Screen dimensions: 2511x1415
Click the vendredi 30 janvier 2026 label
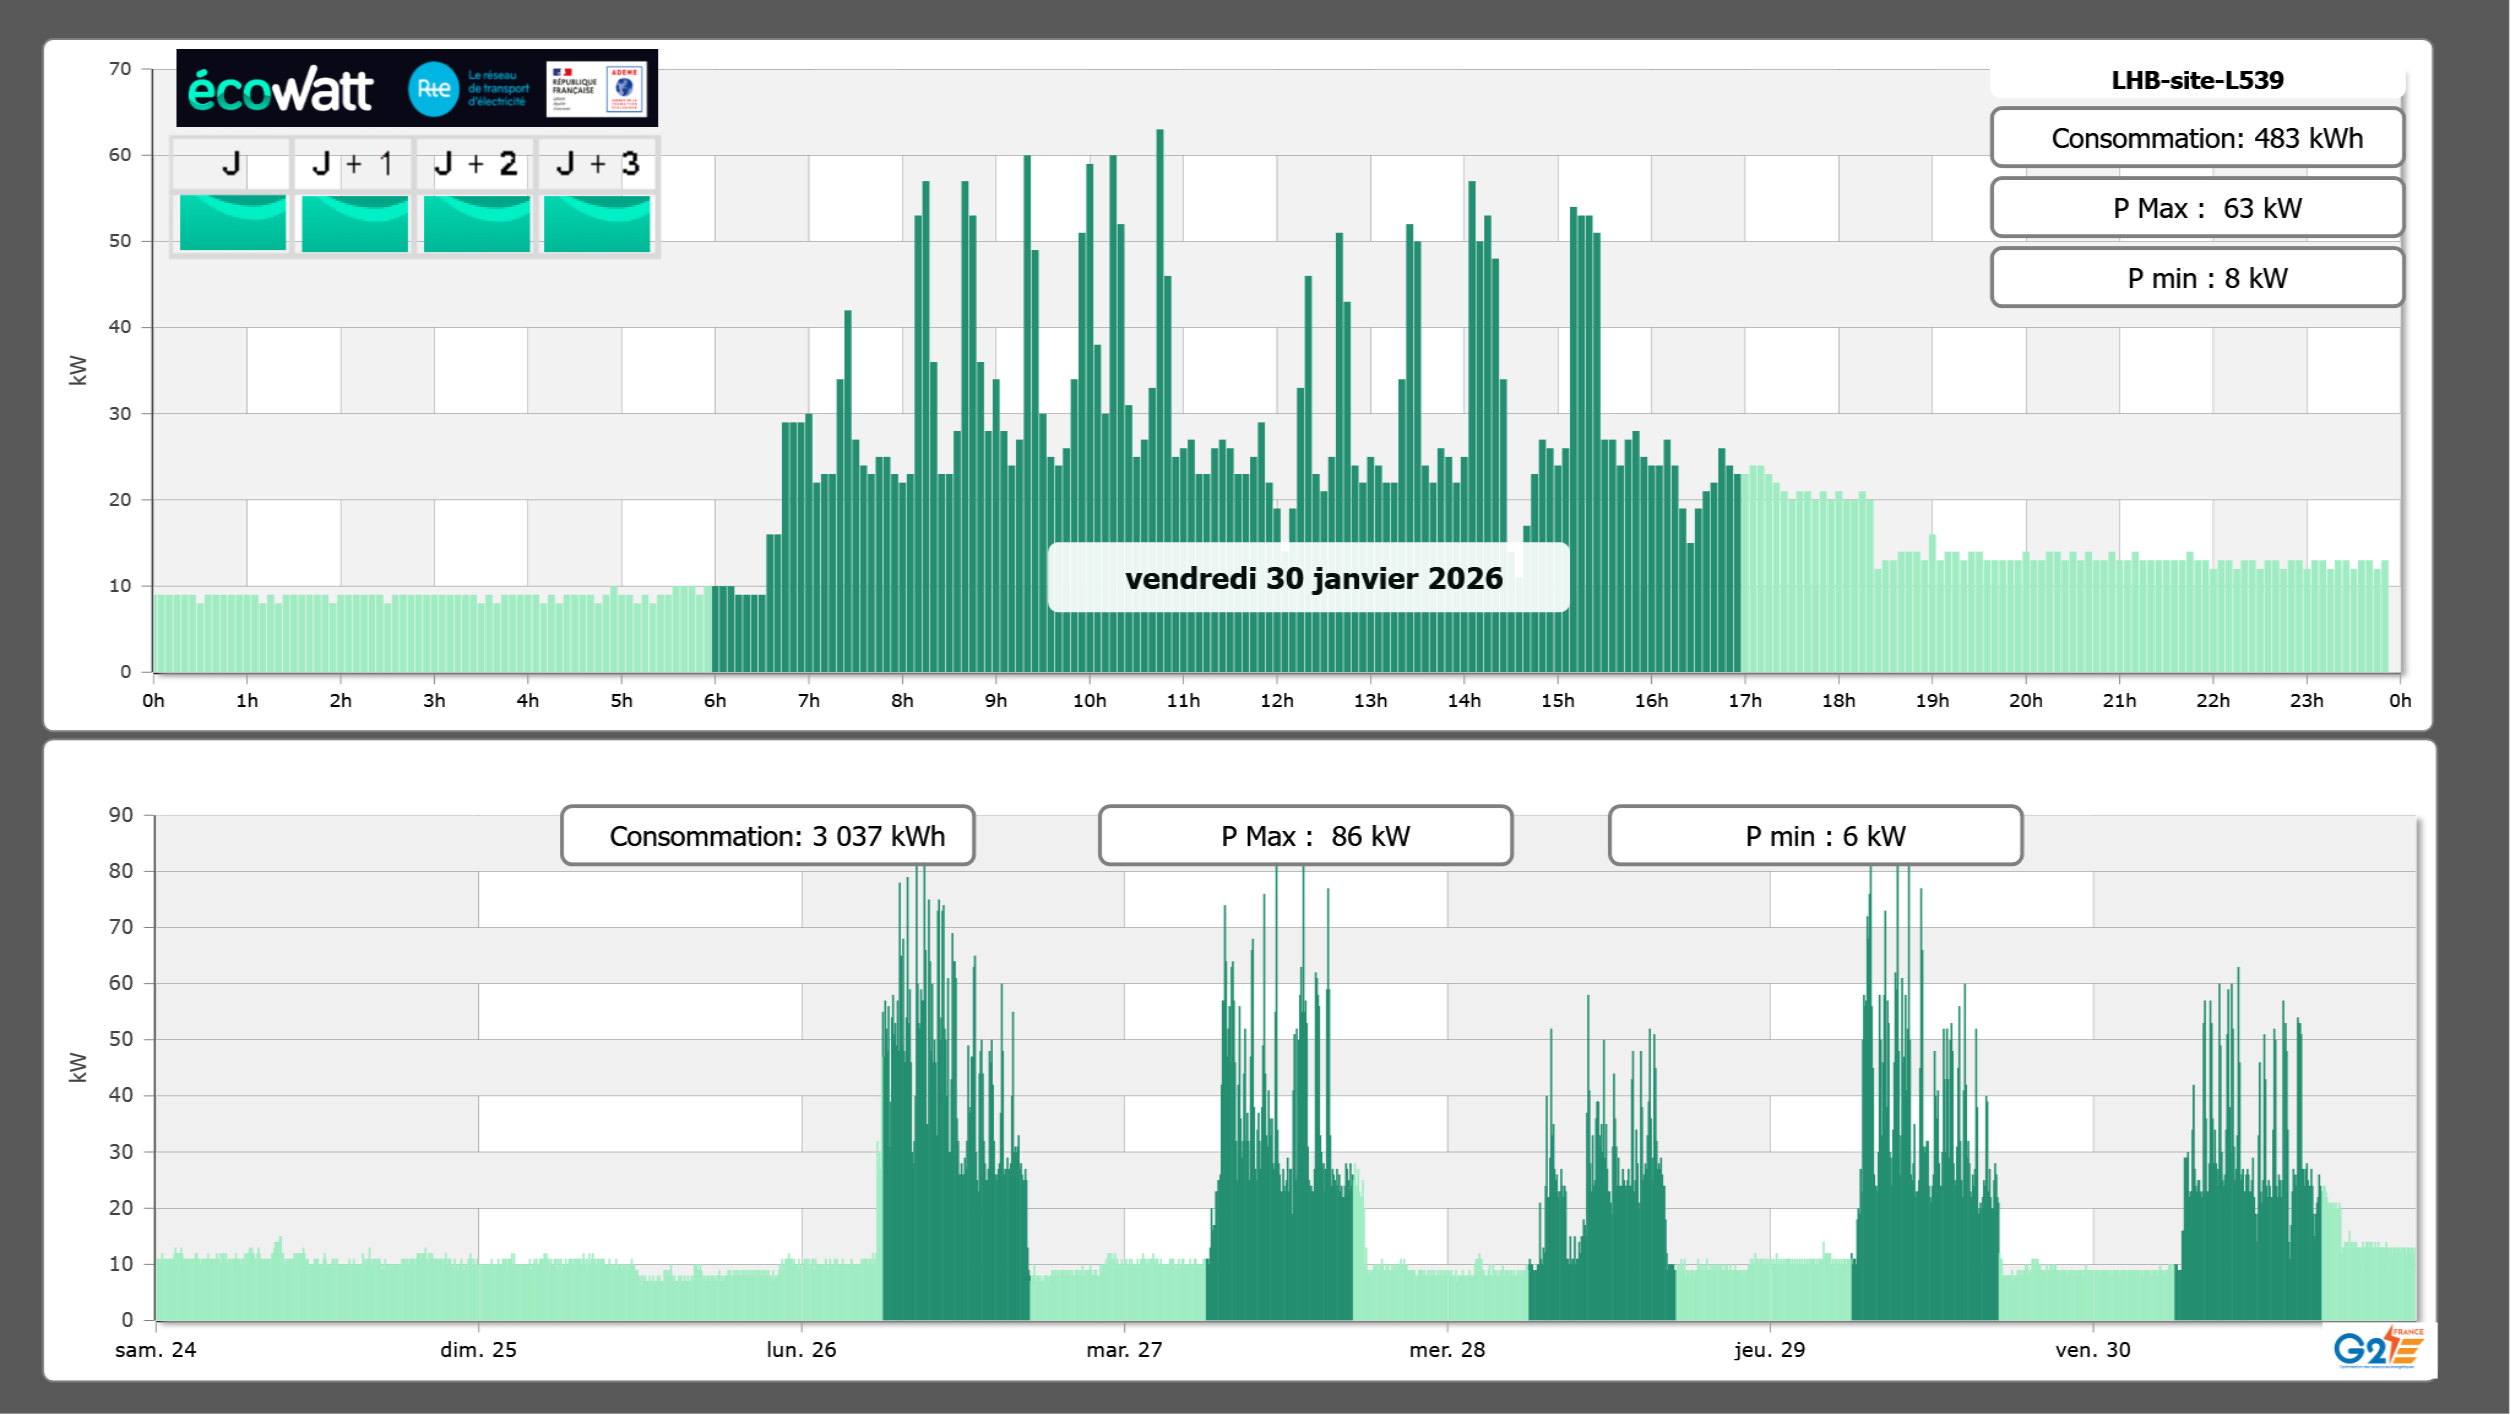[1313, 578]
